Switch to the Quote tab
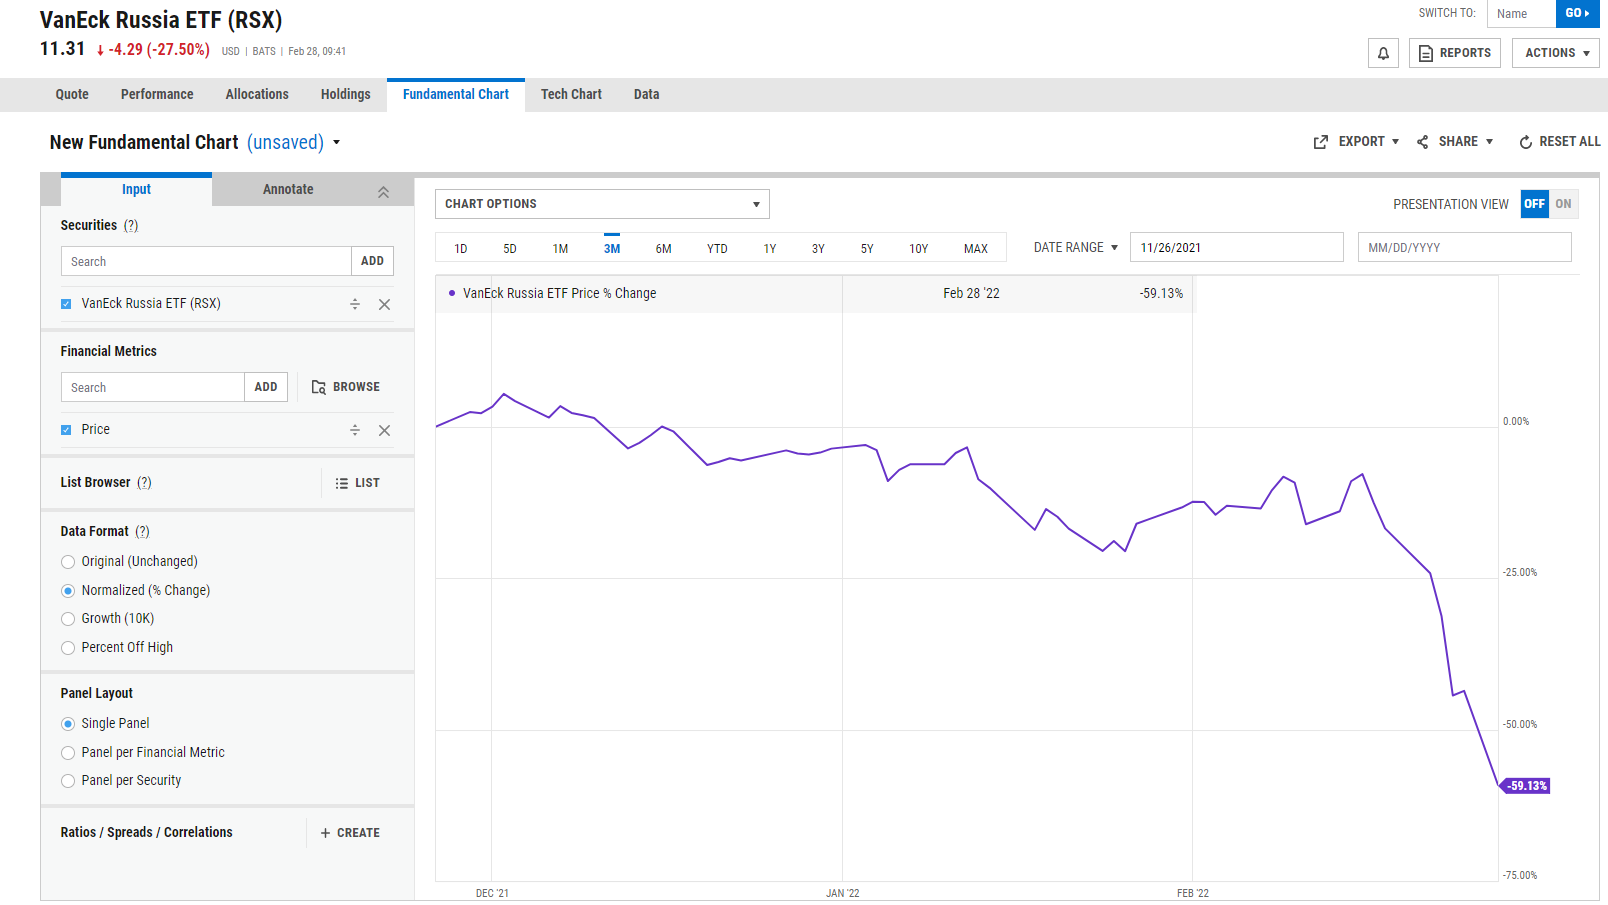The image size is (1608, 905). (x=72, y=95)
